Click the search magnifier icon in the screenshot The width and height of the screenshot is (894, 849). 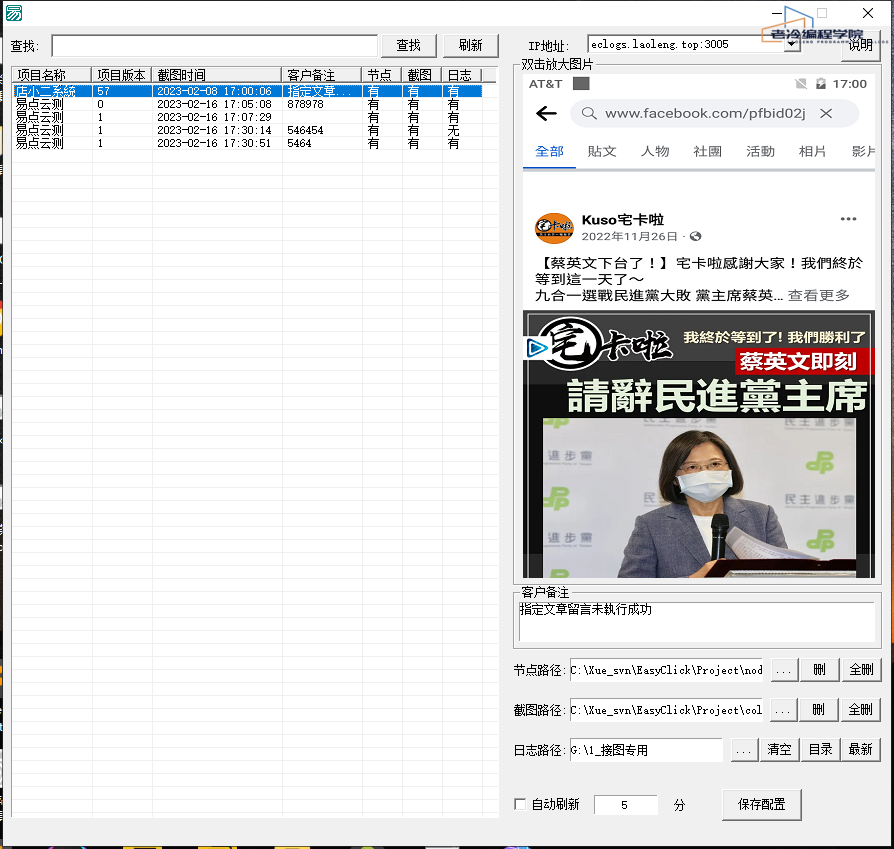click(589, 113)
